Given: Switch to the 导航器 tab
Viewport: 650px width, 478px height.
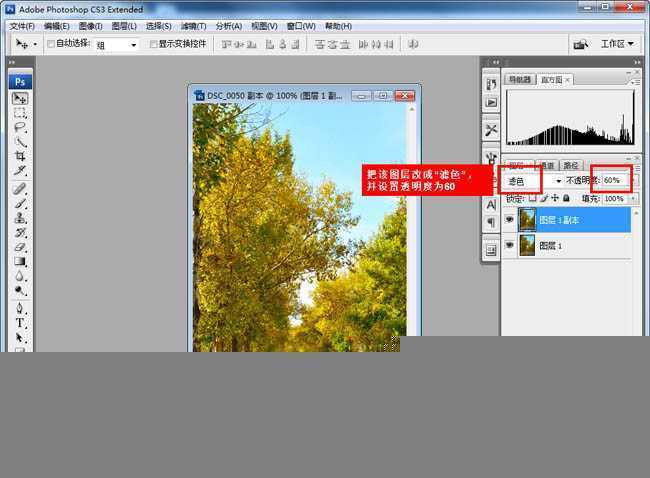Looking at the screenshot, I should click(520, 79).
